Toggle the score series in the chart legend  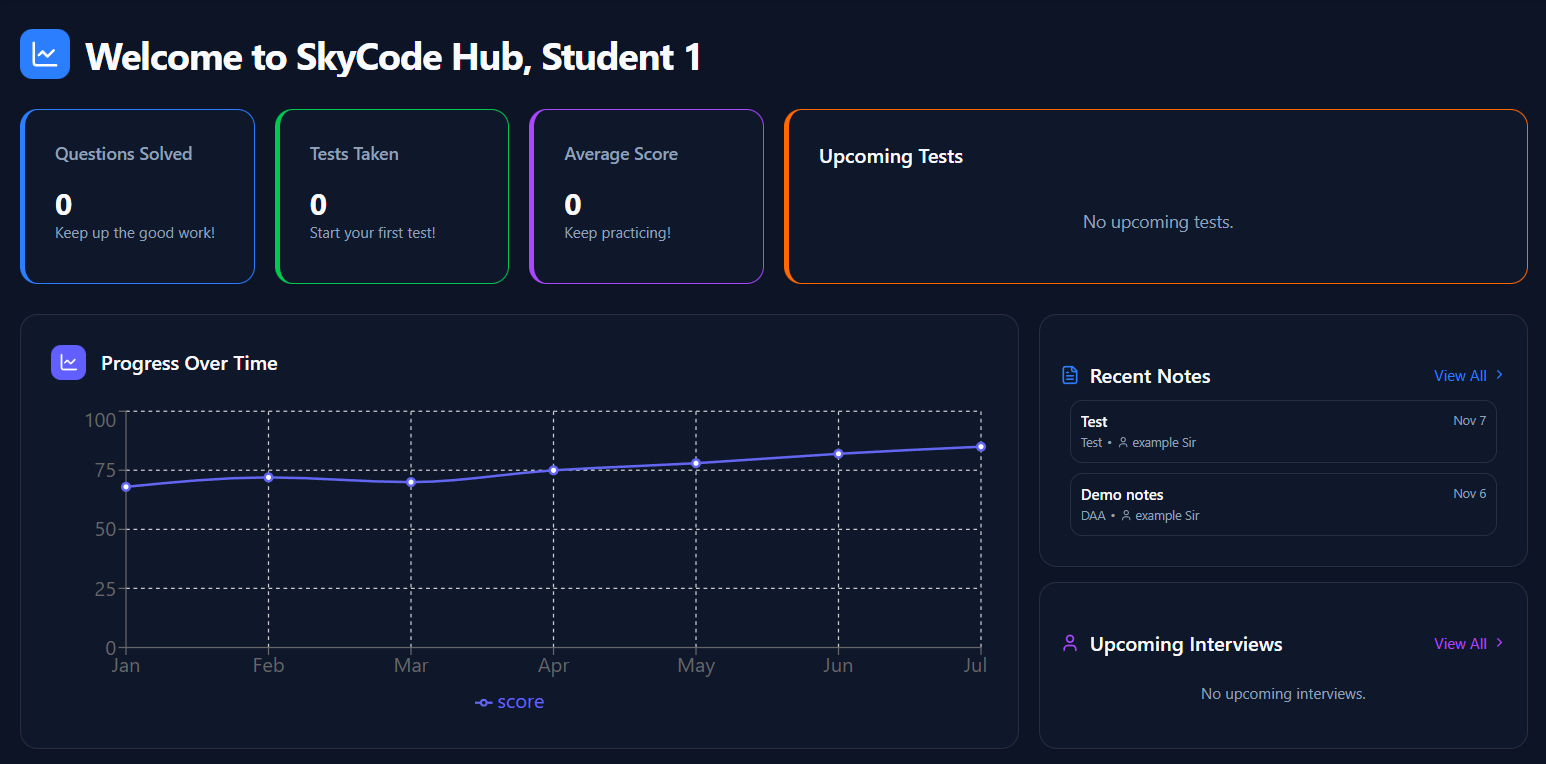(510, 701)
